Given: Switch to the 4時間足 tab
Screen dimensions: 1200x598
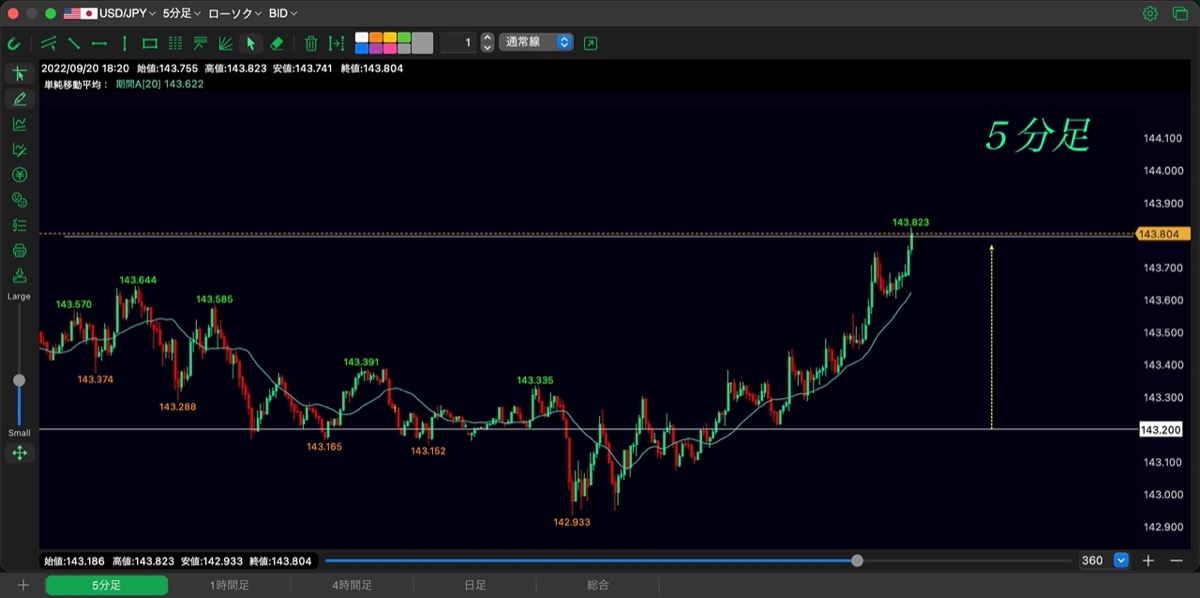Looking at the screenshot, I should click(x=352, y=585).
